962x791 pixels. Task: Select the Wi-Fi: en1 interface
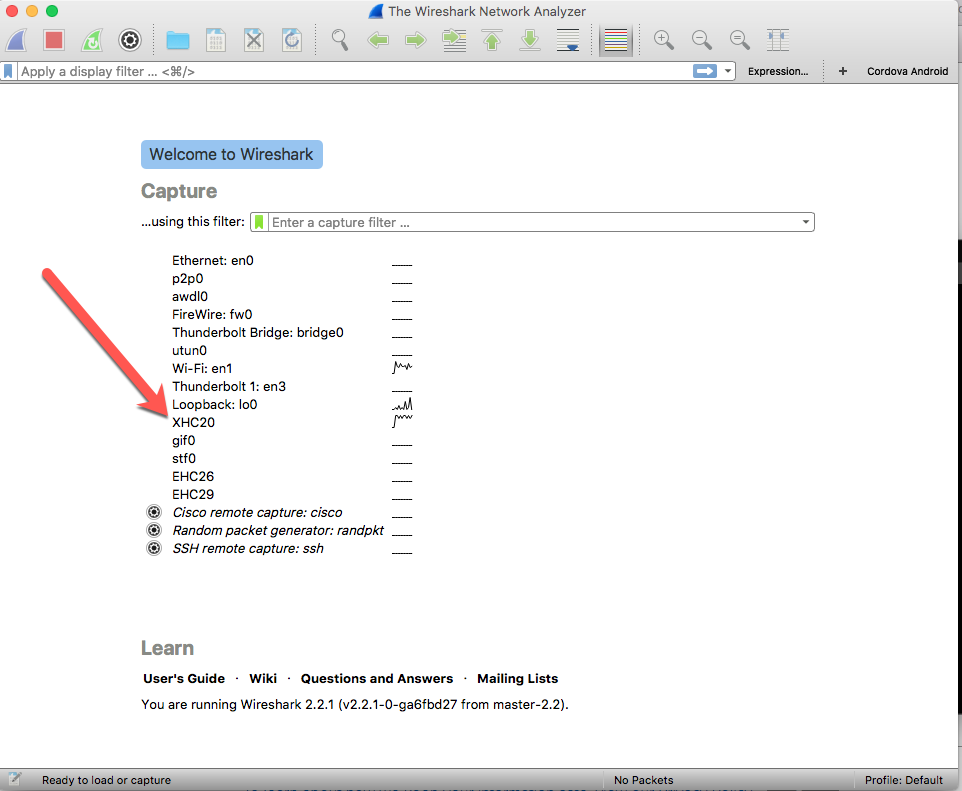202,369
